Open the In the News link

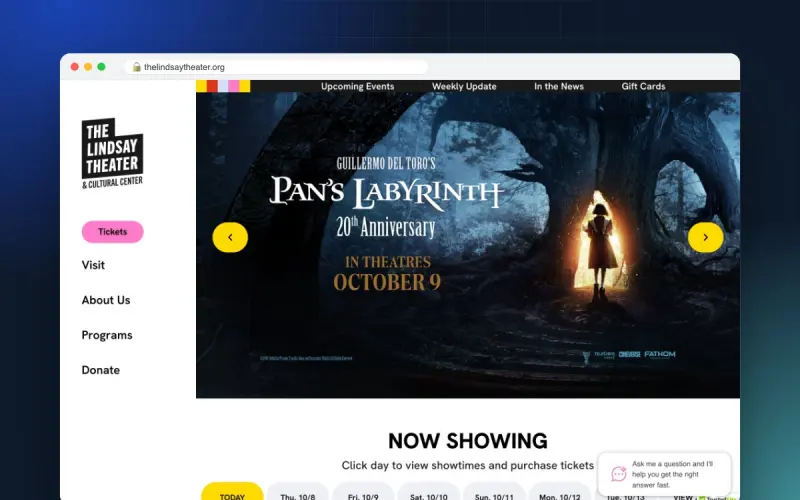(x=559, y=86)
